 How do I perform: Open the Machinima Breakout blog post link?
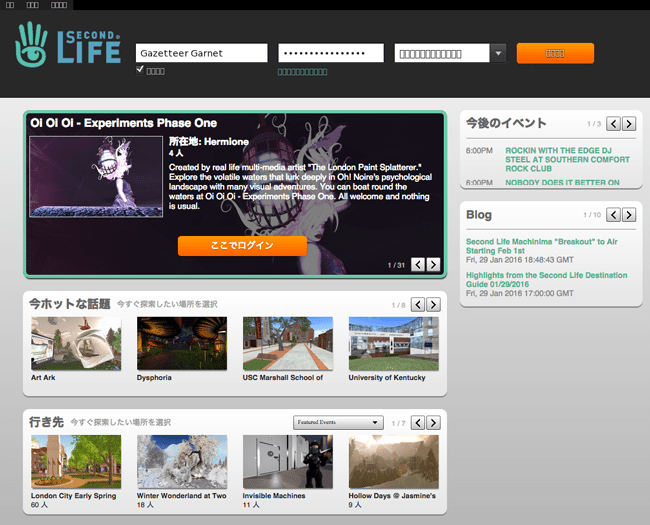point(541,246)
